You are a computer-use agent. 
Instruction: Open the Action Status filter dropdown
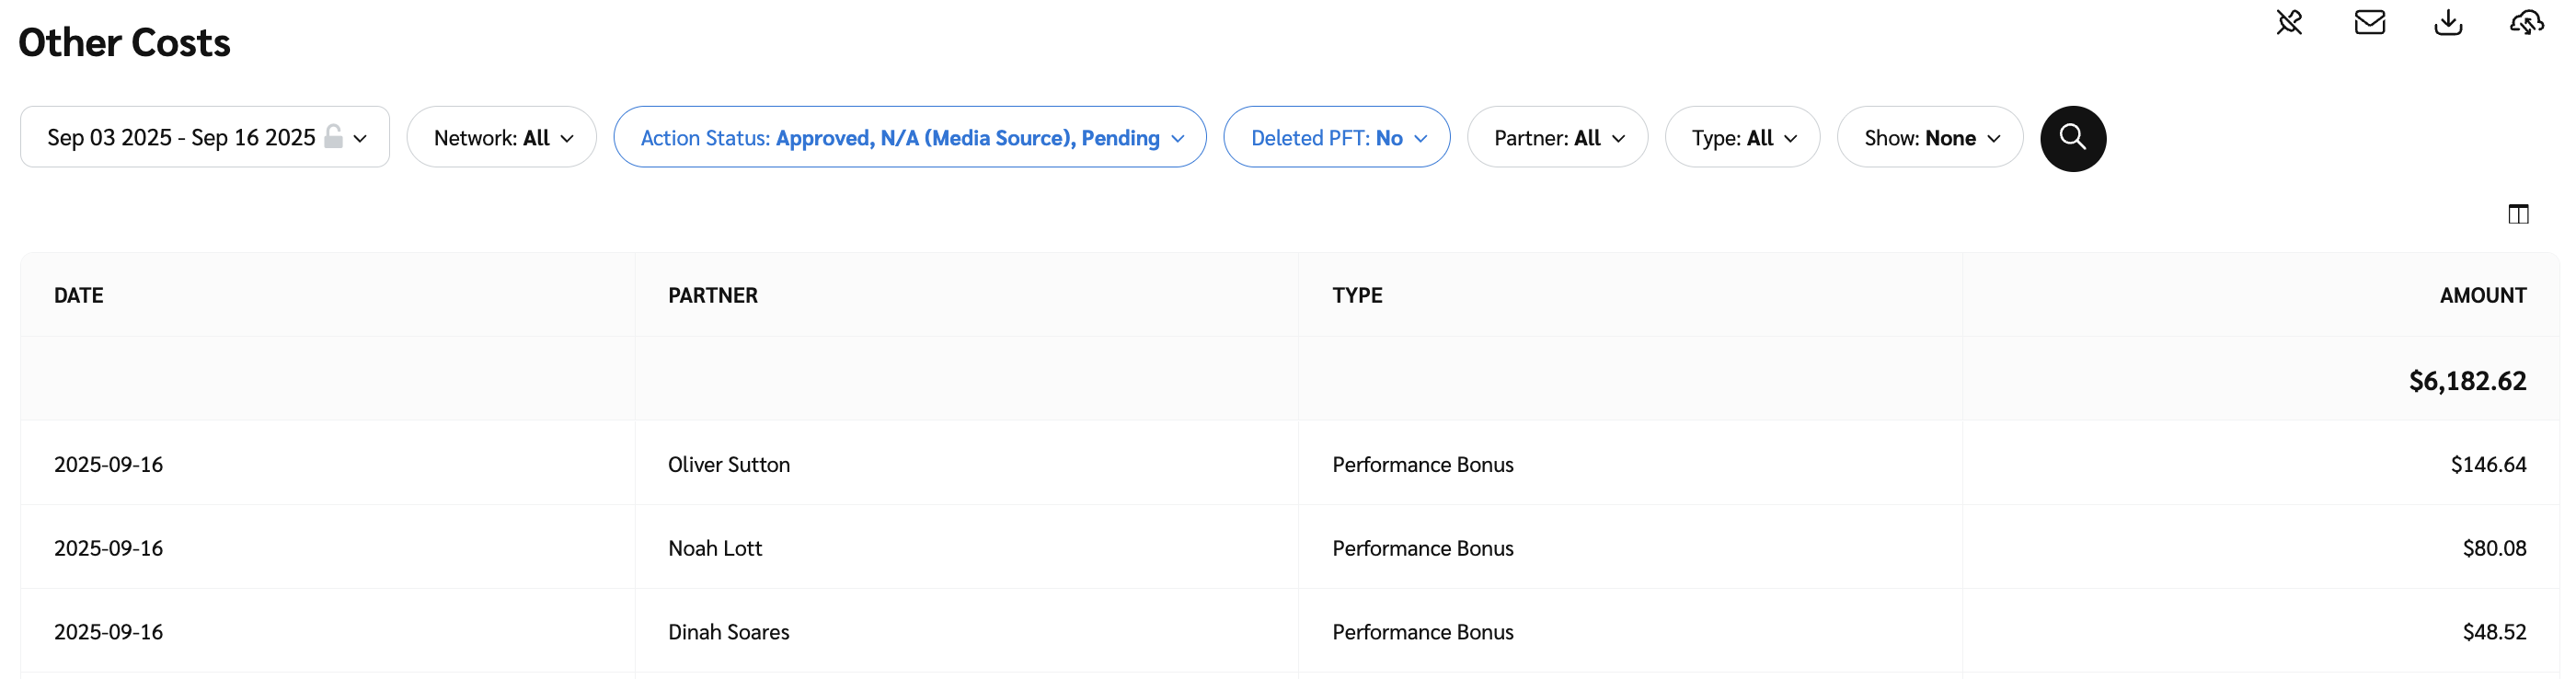909,138
